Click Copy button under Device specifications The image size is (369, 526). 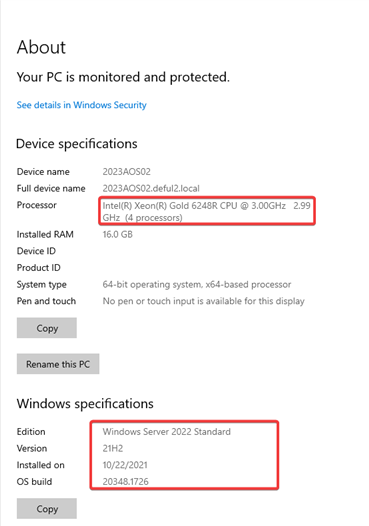[x=47, y=328]
